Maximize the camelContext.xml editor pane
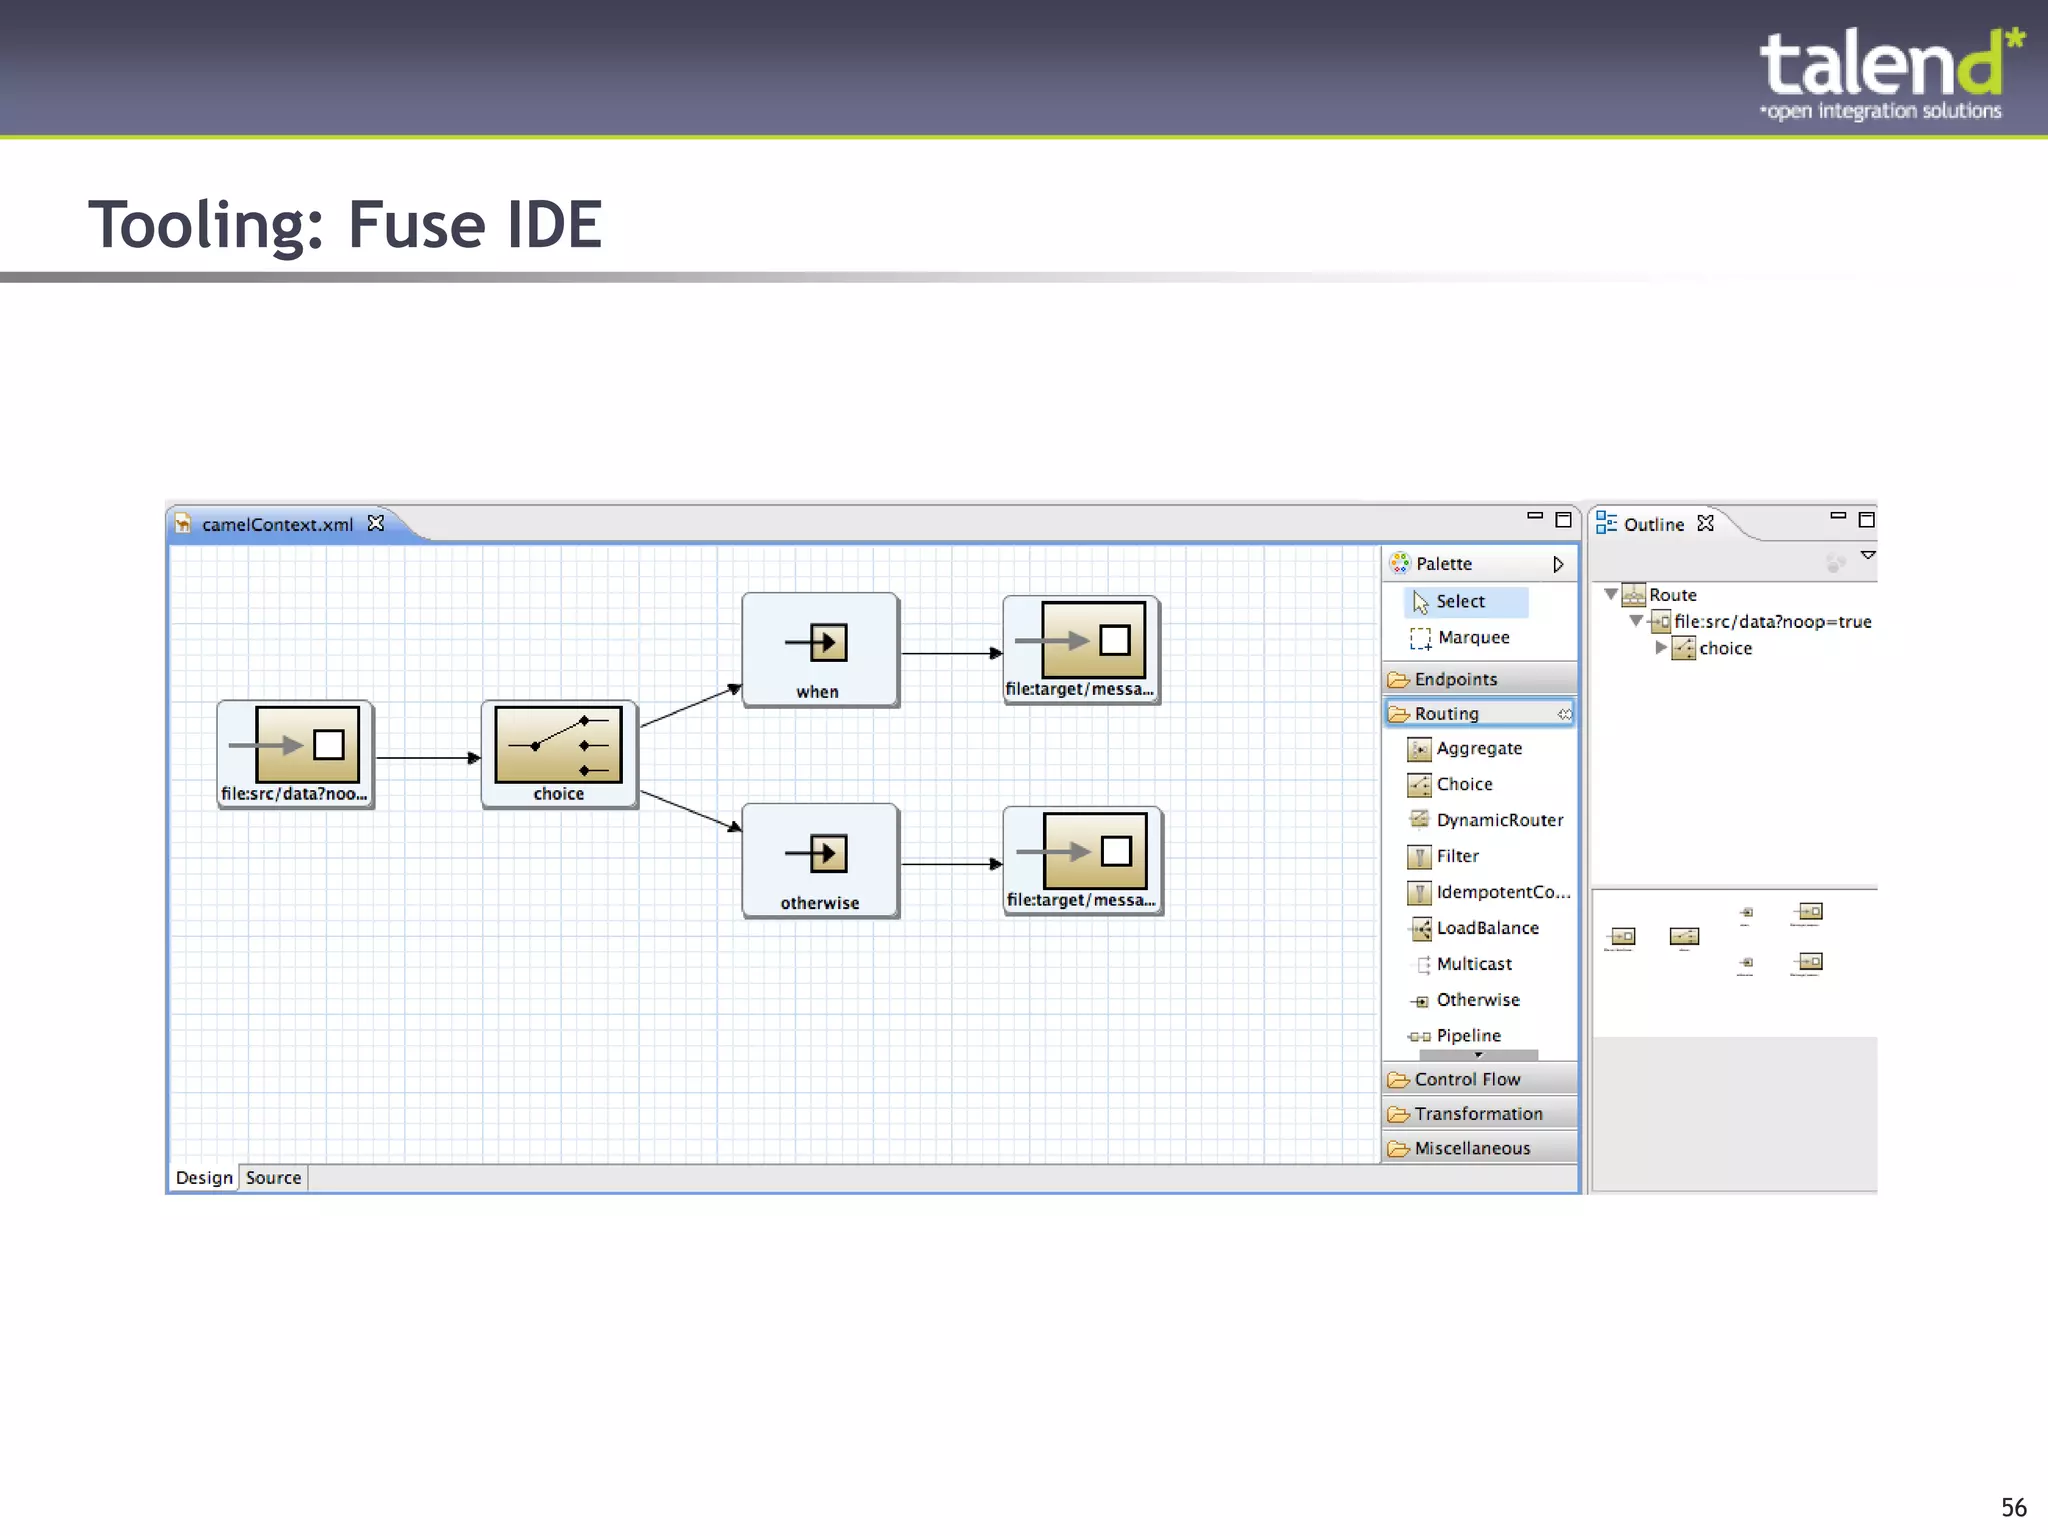2048x1536 pixels. (x=1564, y=520)
